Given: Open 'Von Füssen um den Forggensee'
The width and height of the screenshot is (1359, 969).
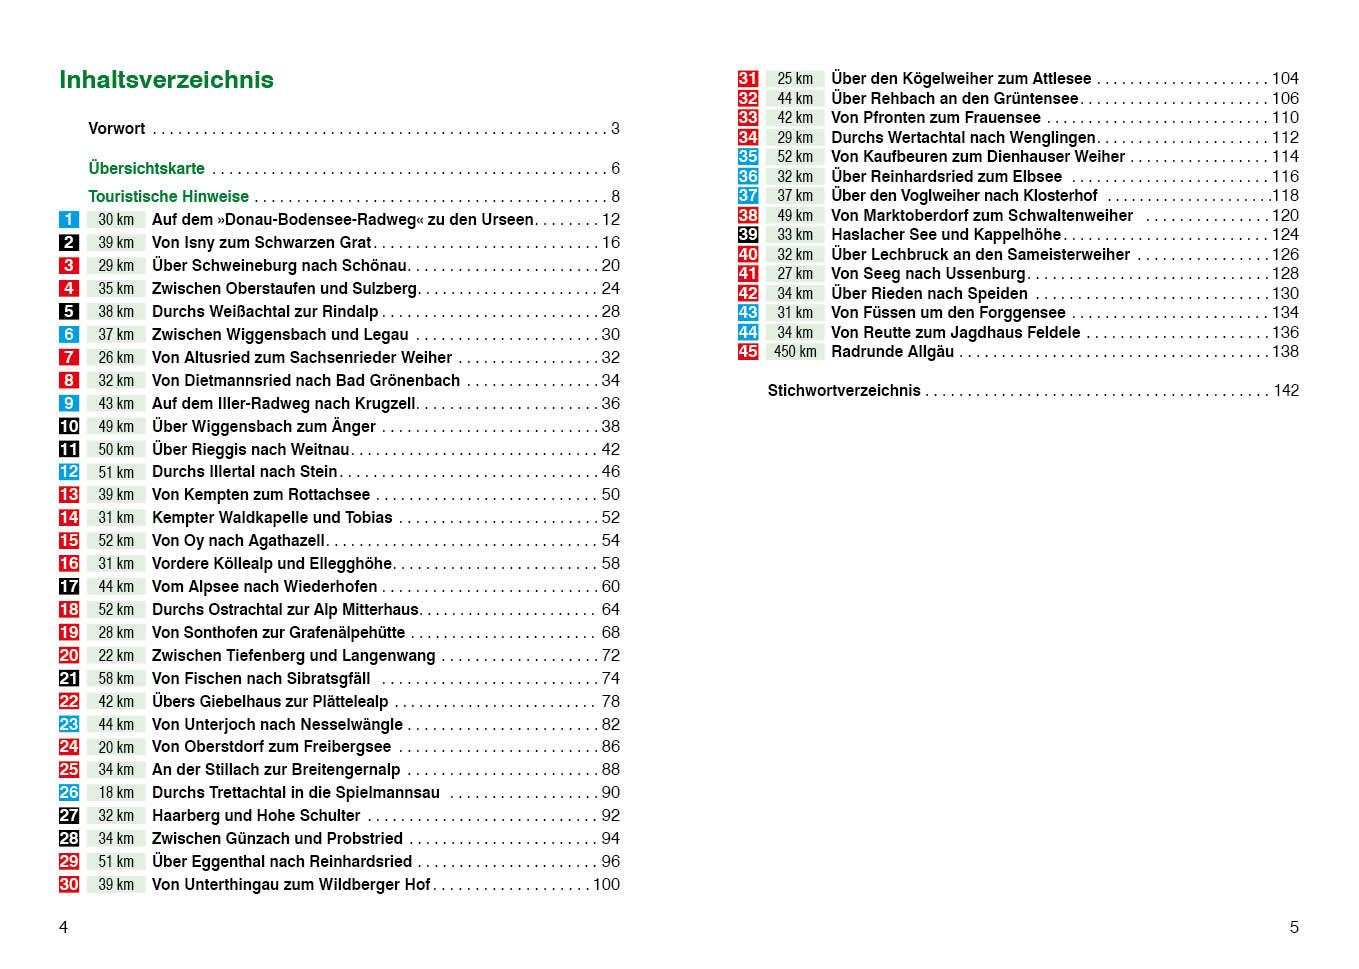Looking at the screenshot, I should [947, 313].
